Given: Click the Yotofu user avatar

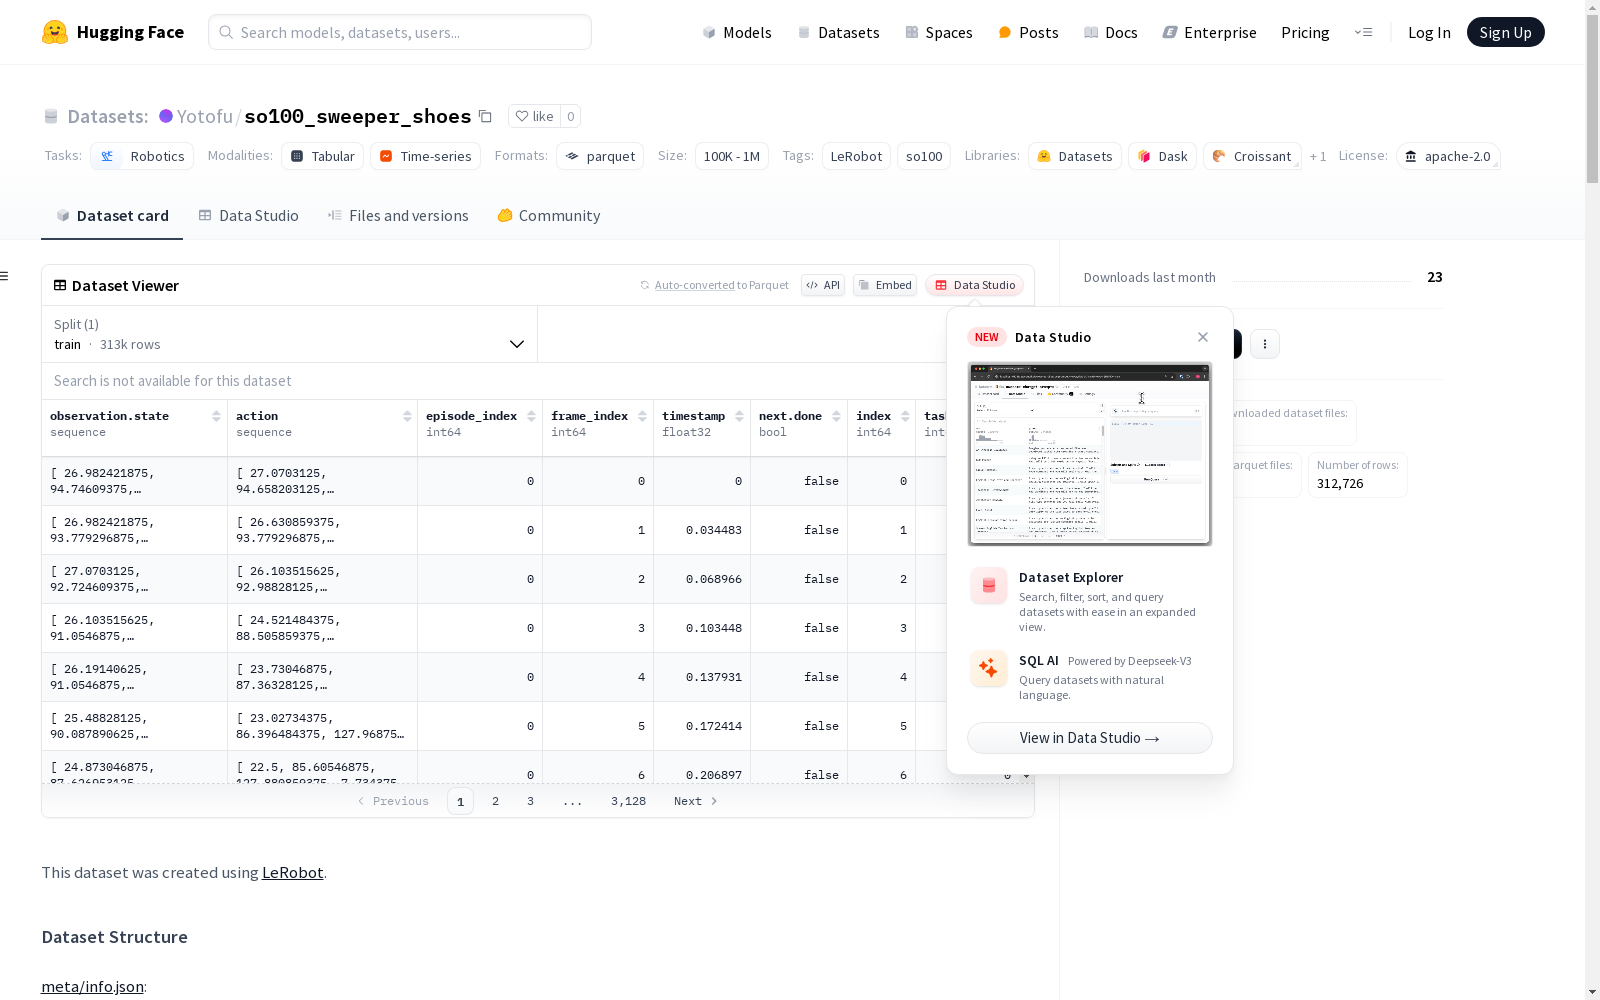Looking at the screenshot, I should point(166,116).
